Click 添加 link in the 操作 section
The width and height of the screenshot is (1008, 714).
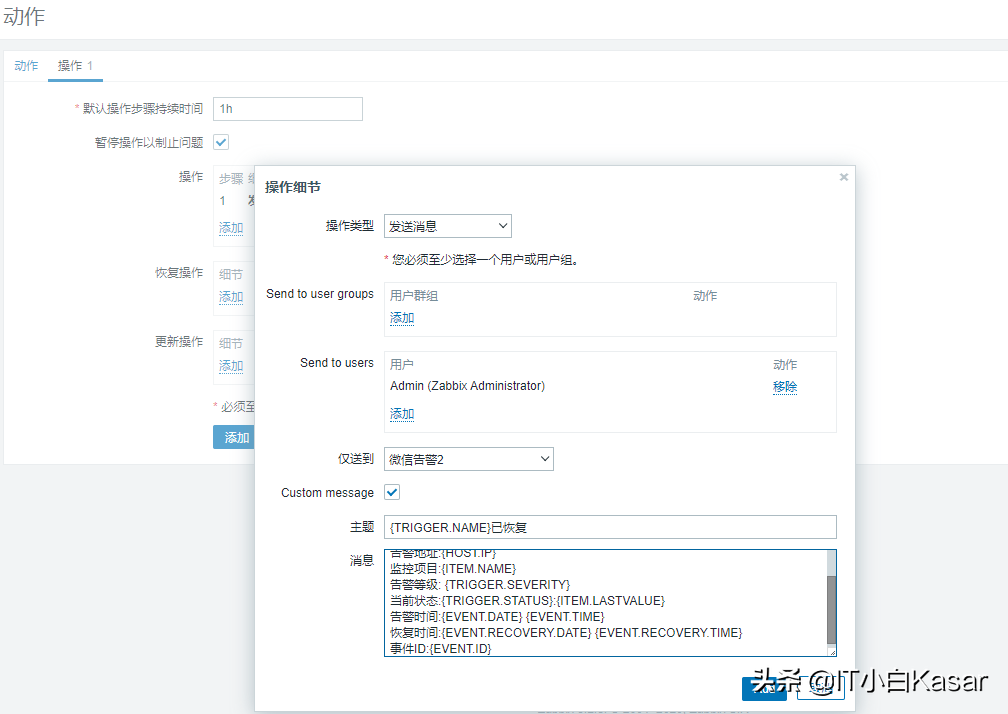(x=231, y=228)
